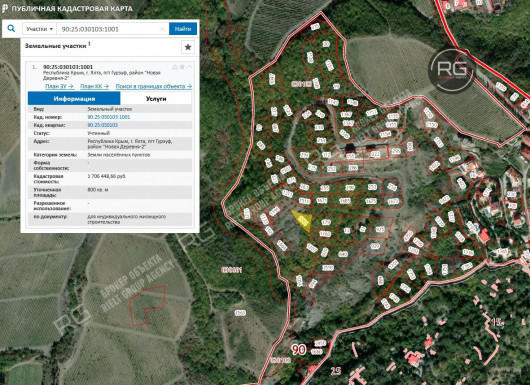Viewport: 530px width, 385px height.
Task: Select the isolated red-outlined parcel in the vineyard
Action: [x=147, y=306]
